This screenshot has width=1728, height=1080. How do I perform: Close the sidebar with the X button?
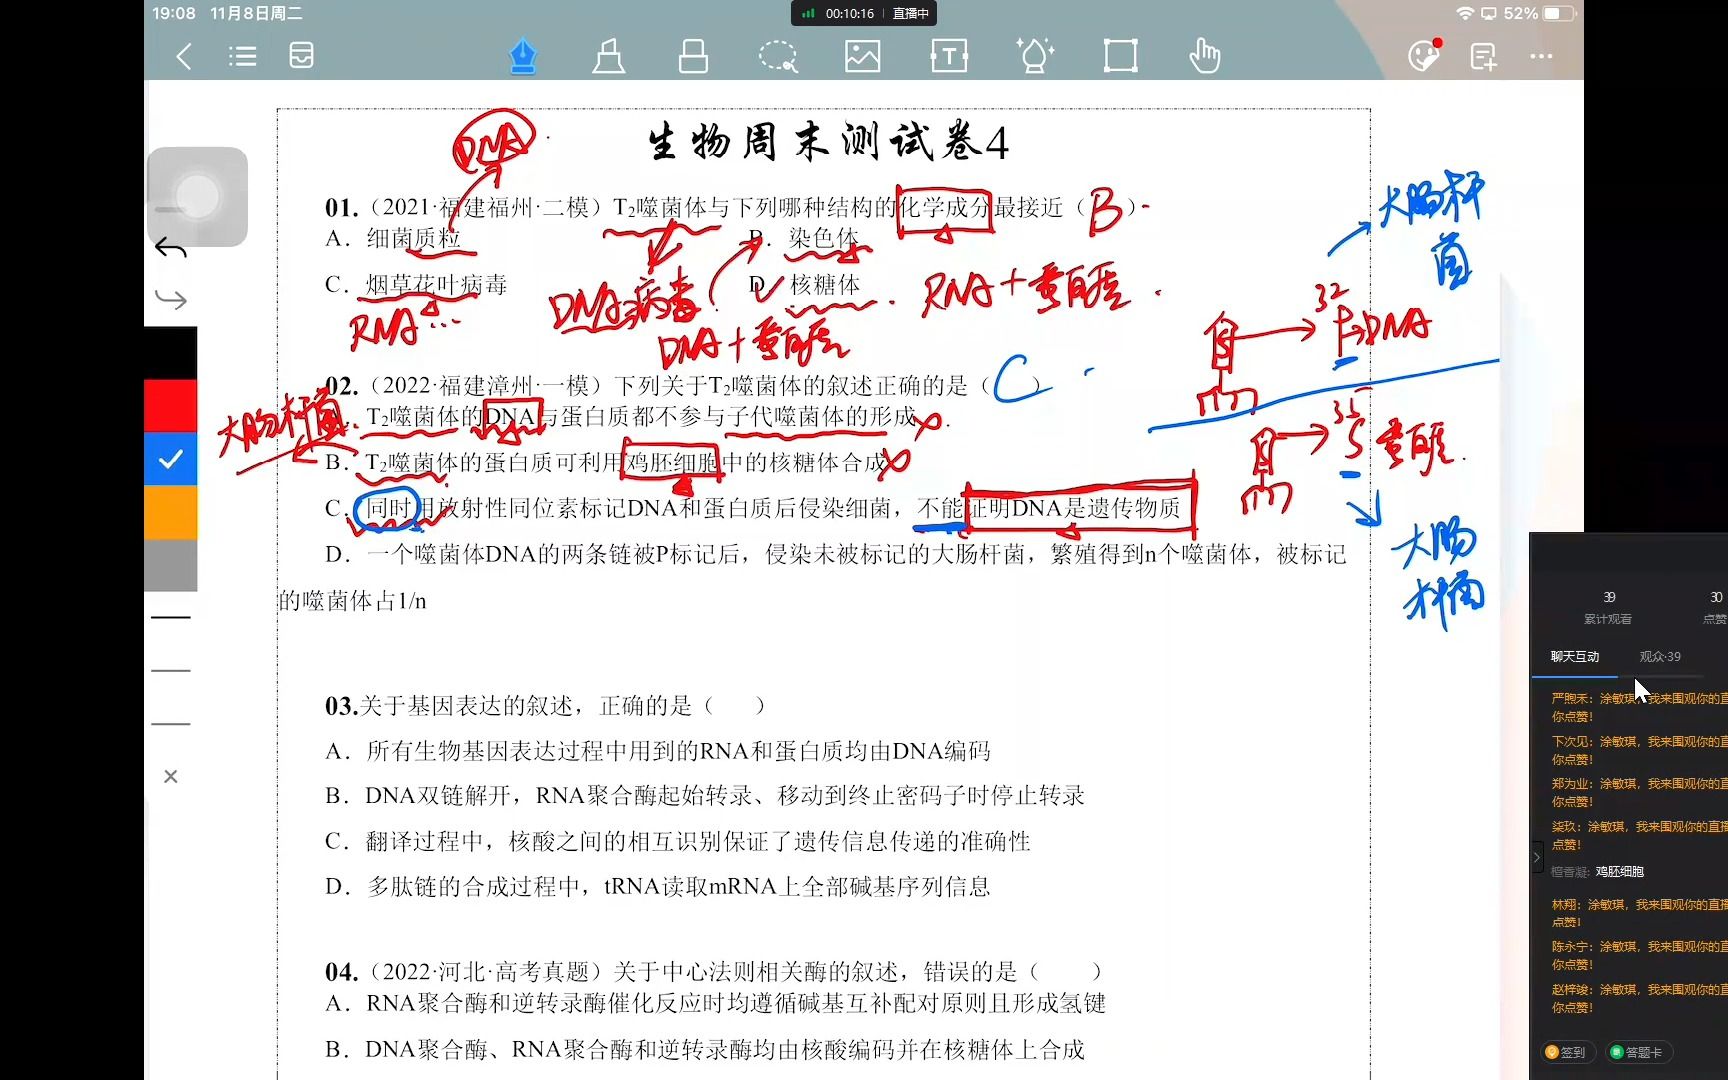(170, 776)
